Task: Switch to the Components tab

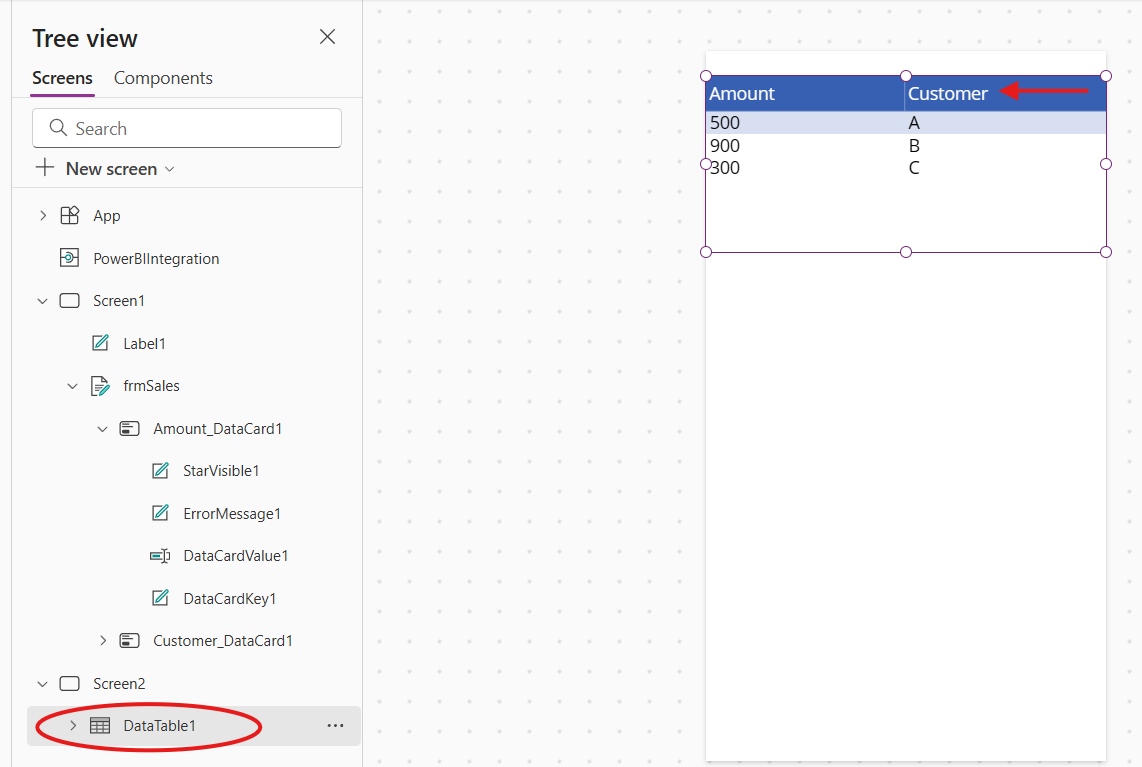Action: (163, 78)
